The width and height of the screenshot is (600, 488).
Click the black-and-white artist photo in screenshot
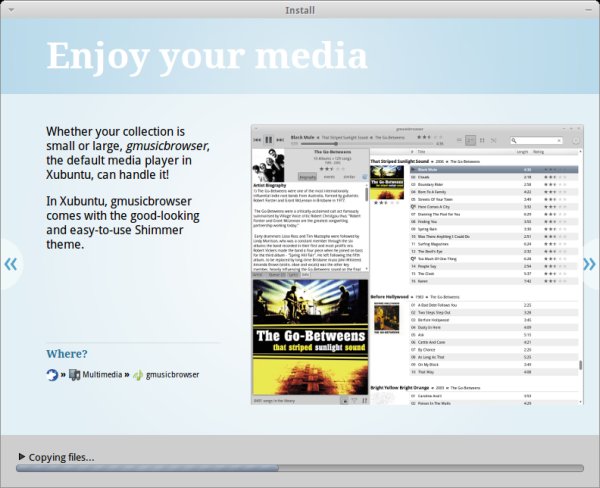click(x=269, y=165)
